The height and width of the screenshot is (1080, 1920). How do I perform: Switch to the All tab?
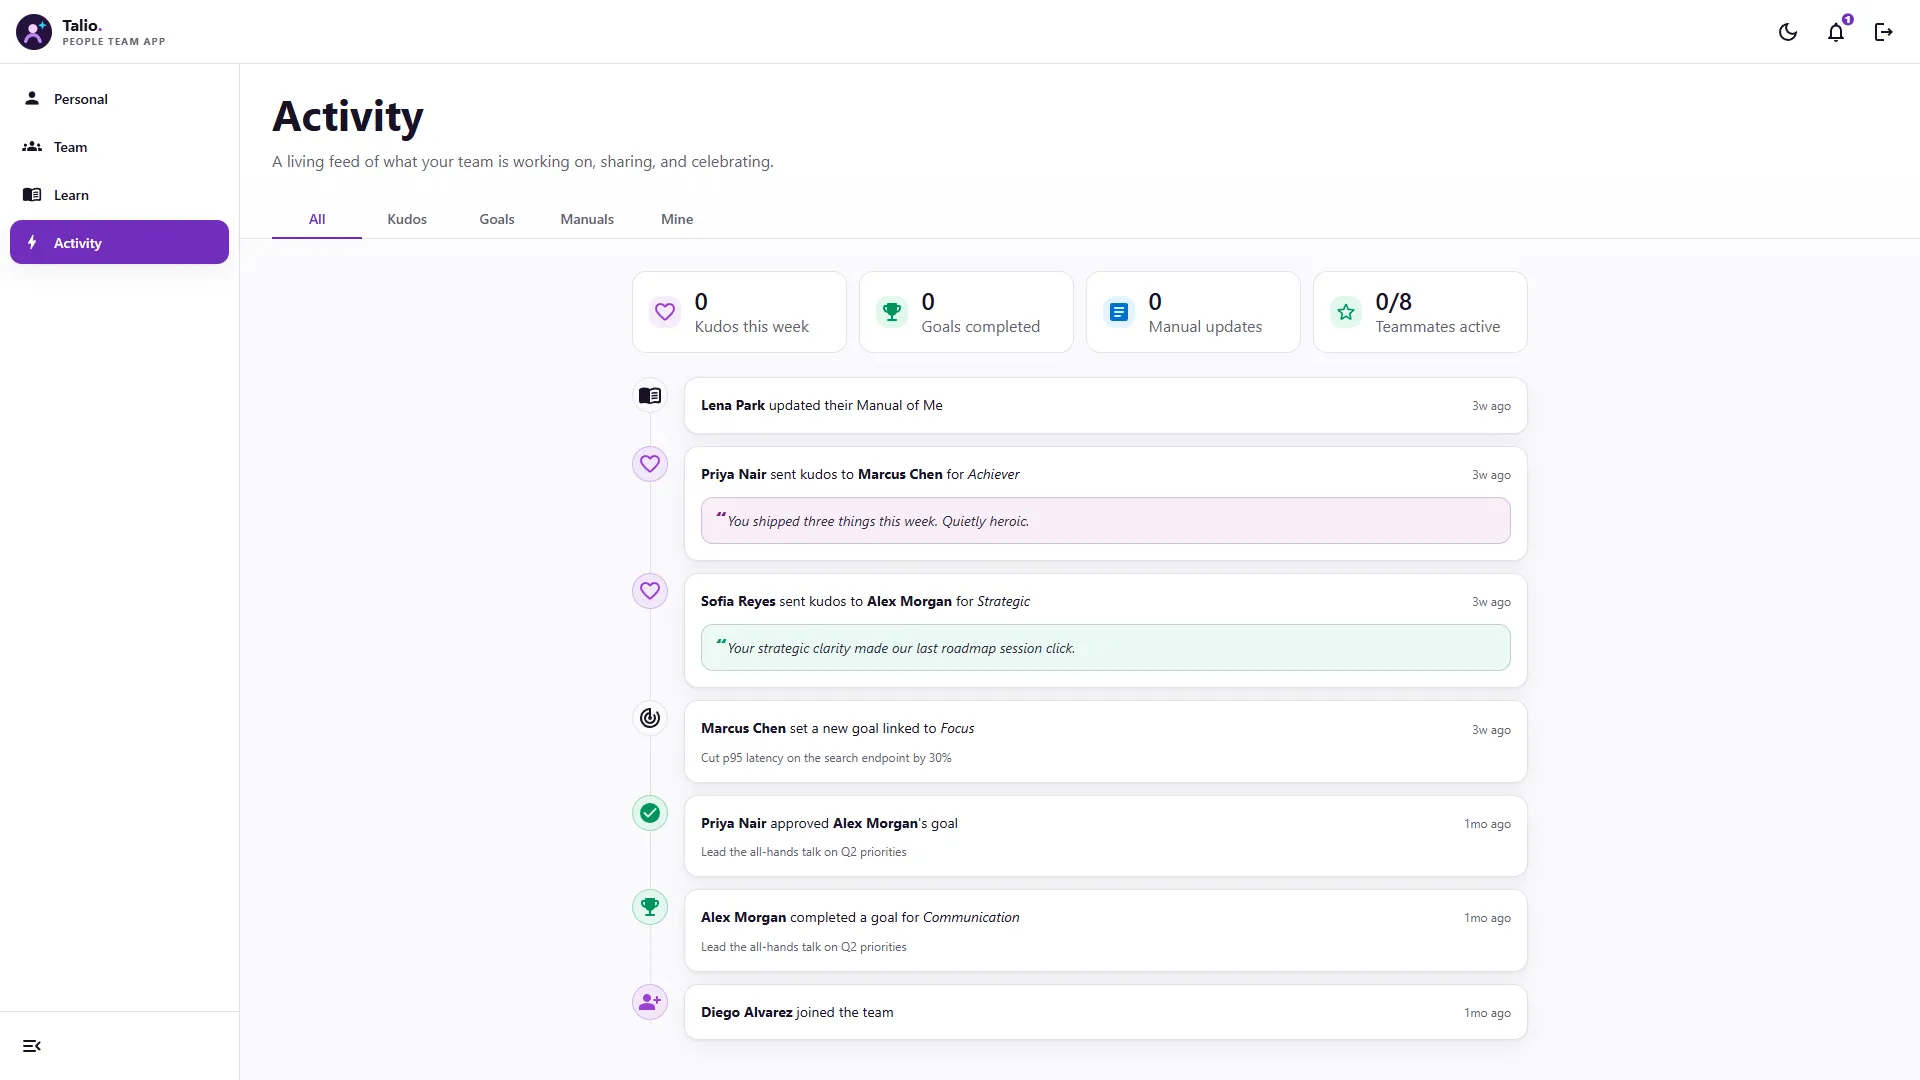click(x=317, y=219)
